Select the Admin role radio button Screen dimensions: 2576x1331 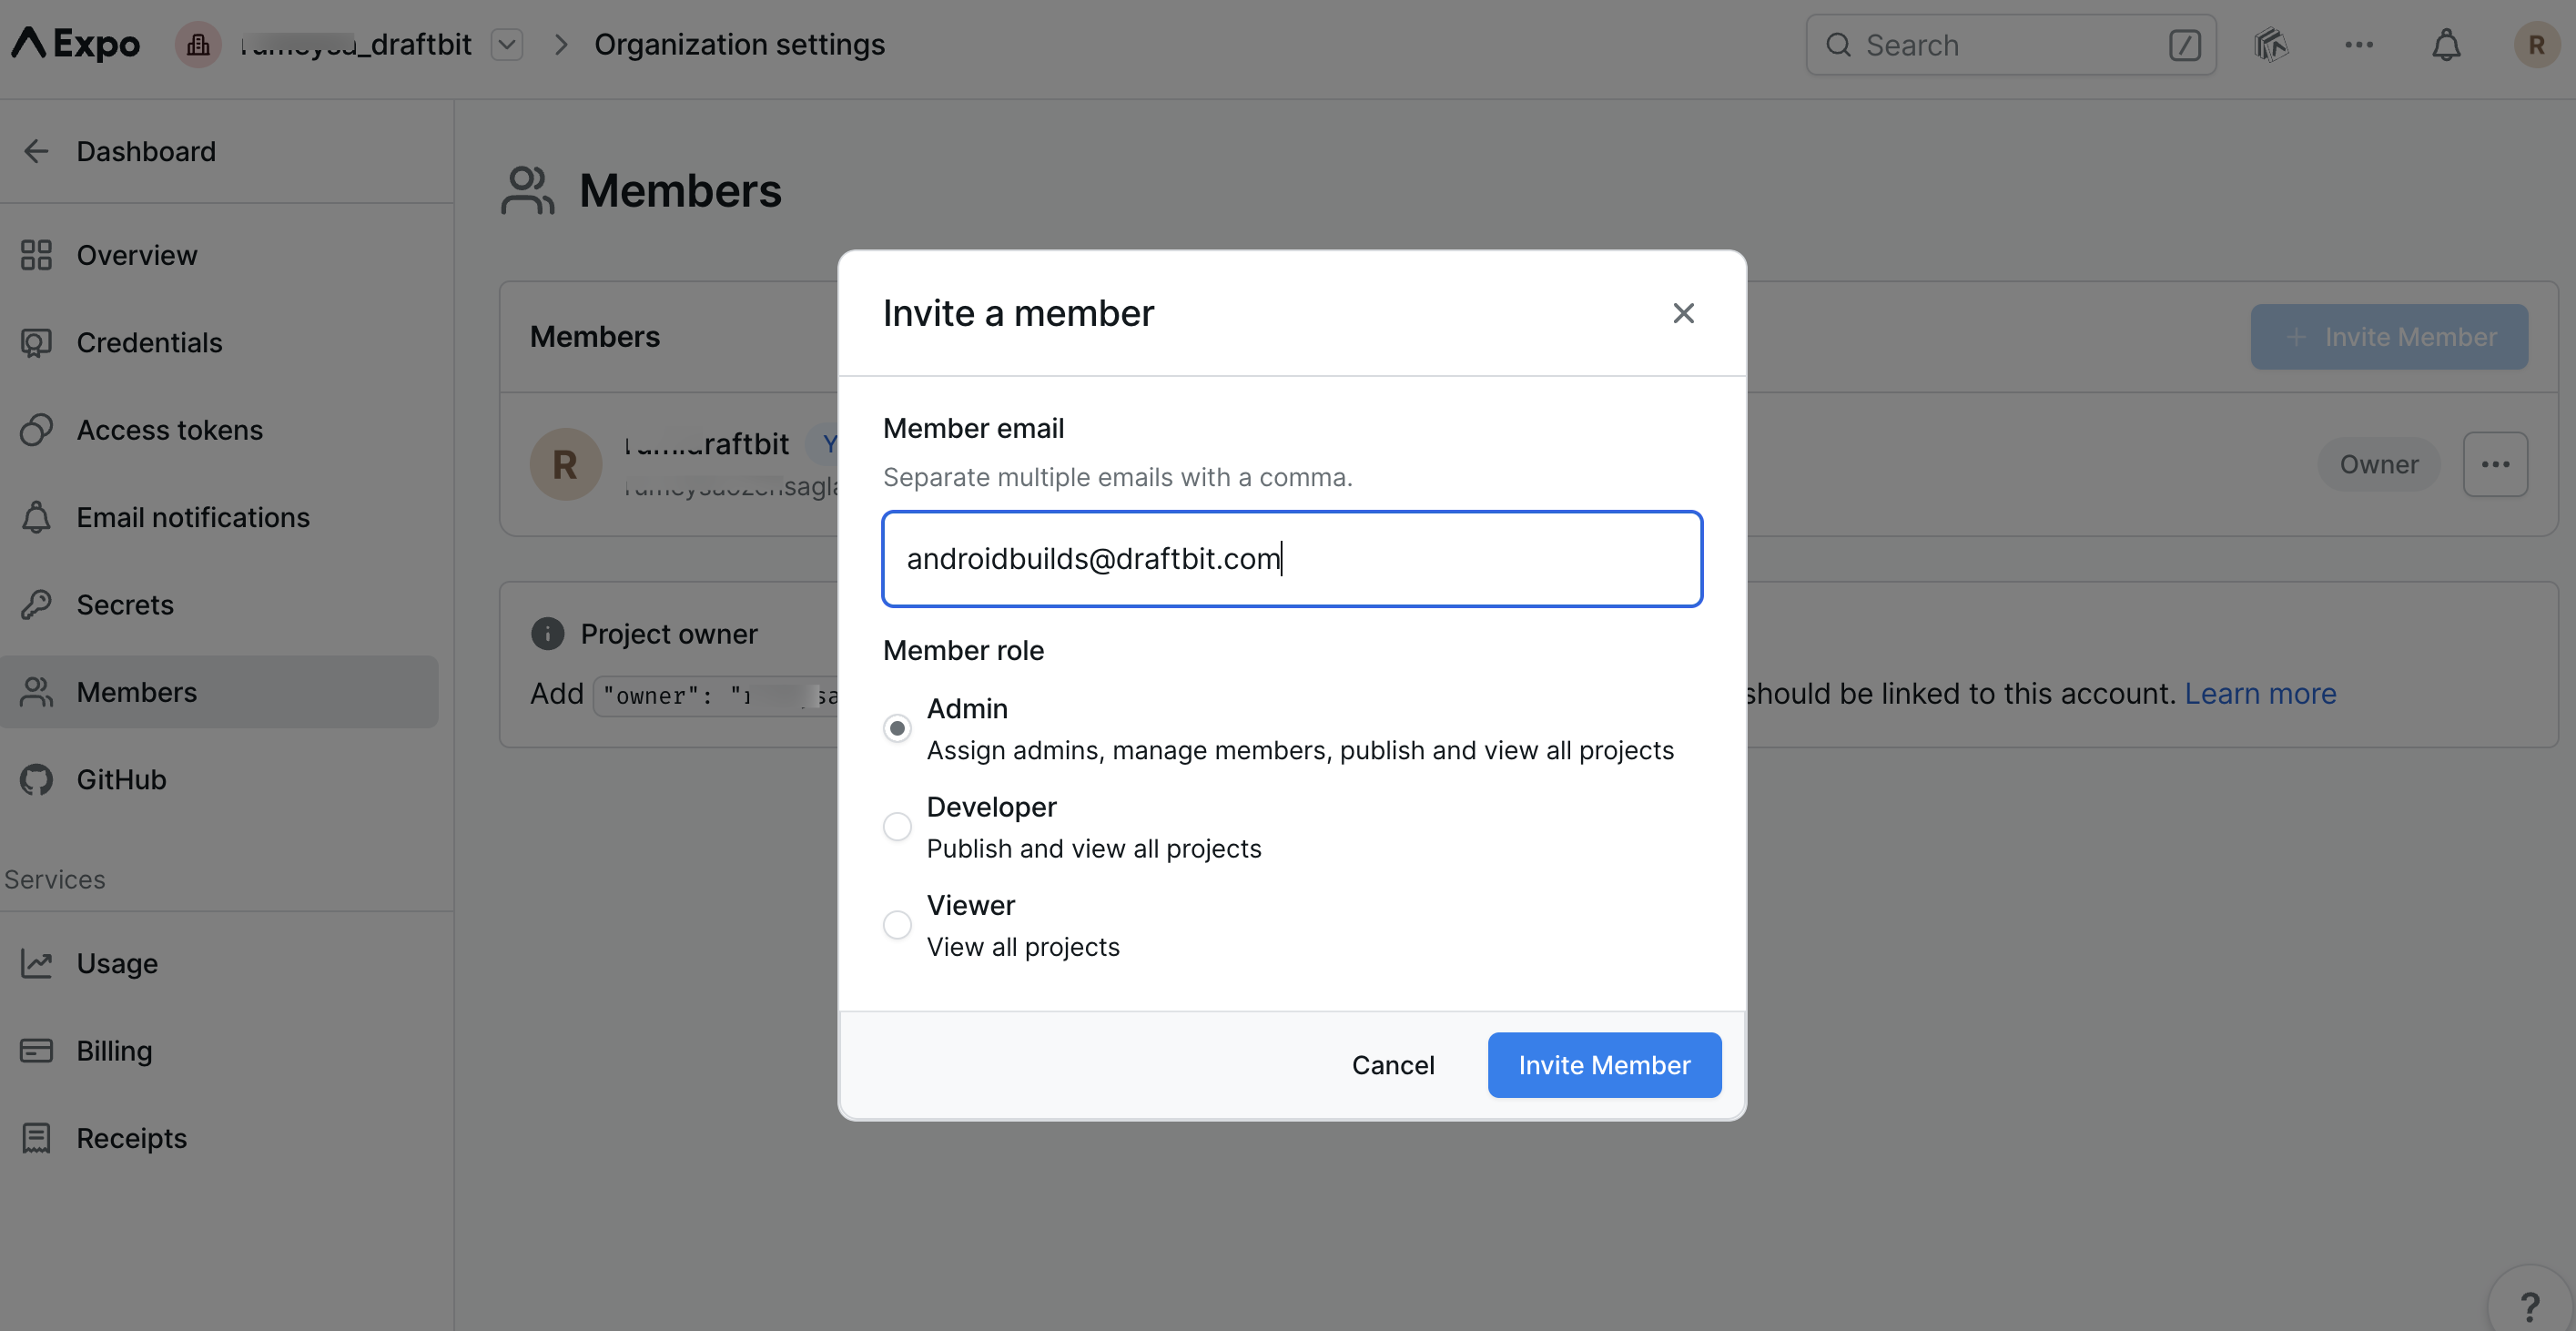point(897,728)
